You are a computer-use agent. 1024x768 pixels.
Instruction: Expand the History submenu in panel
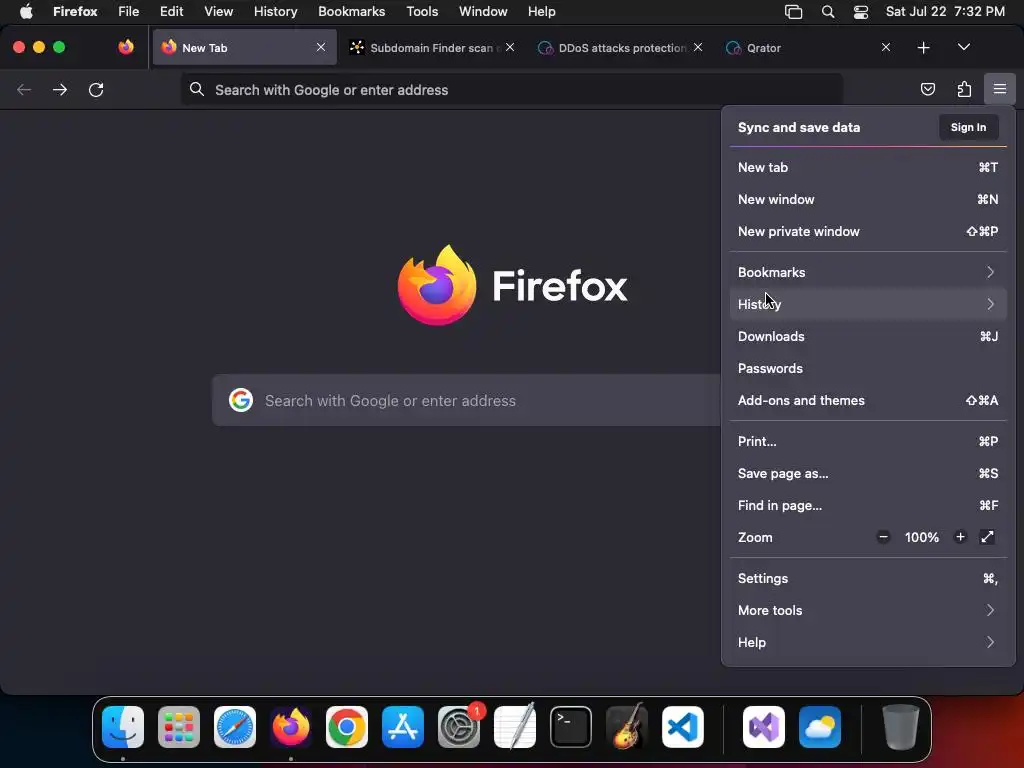(x=868, y=304)
